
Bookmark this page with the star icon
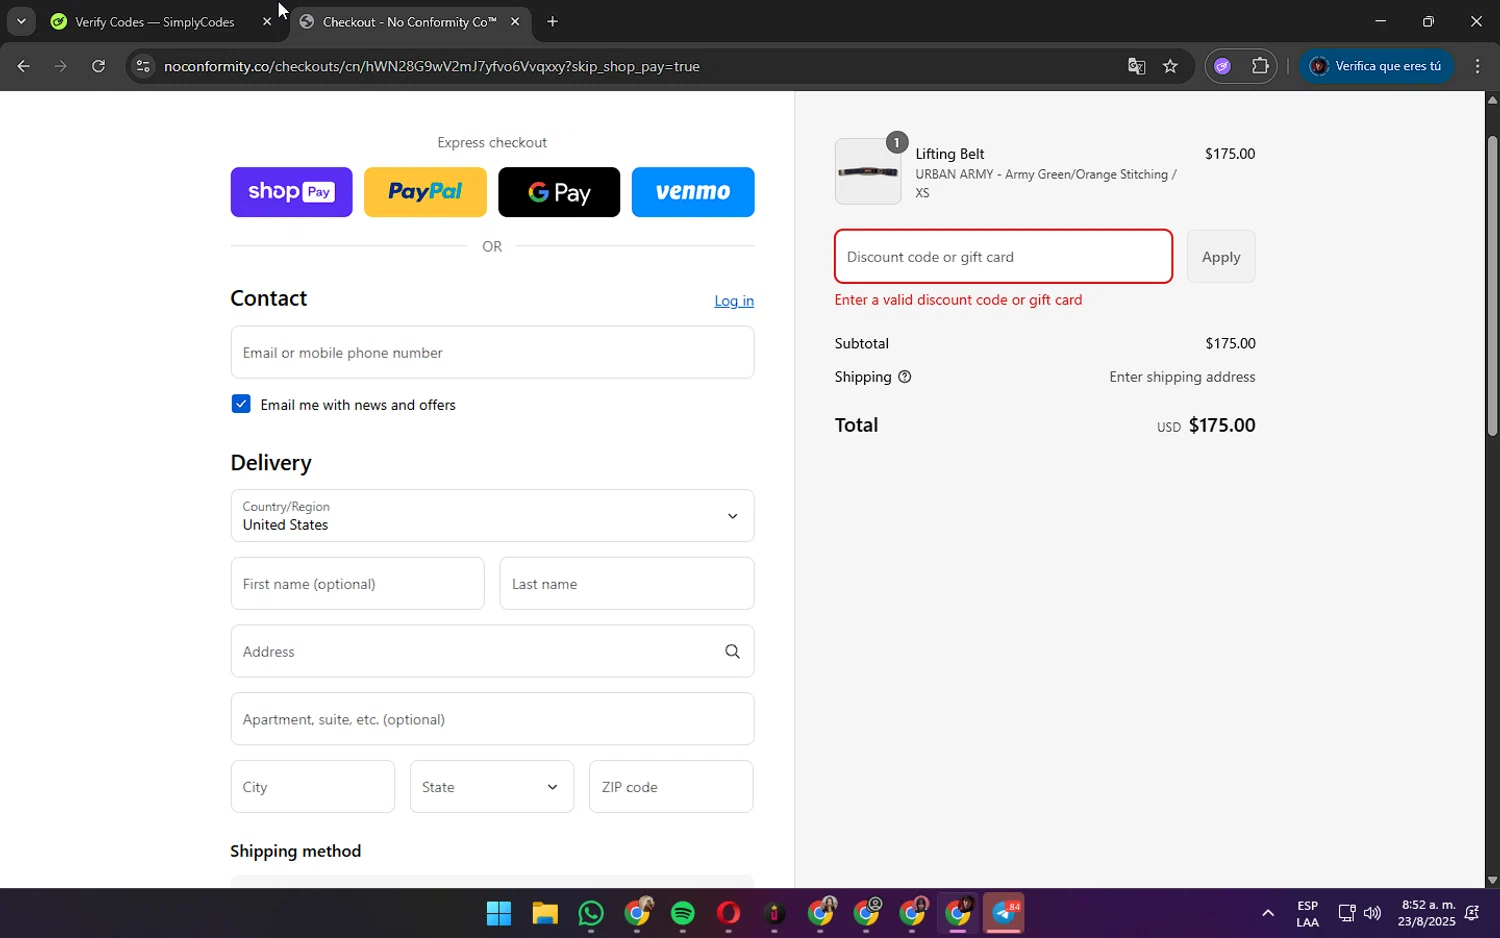click(x=1170, y=66)
